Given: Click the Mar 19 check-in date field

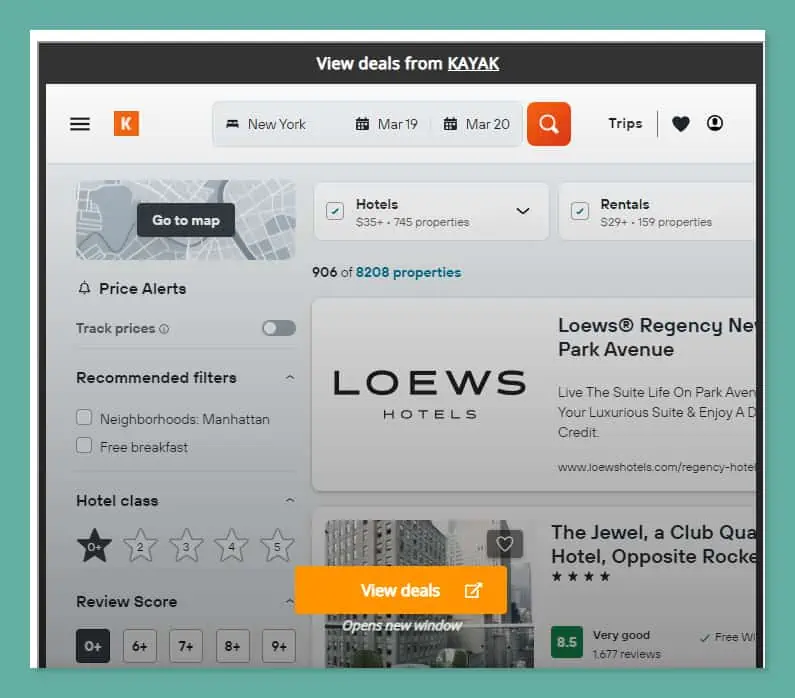Looking at the screenshot, I should click(x=386, y=124).
